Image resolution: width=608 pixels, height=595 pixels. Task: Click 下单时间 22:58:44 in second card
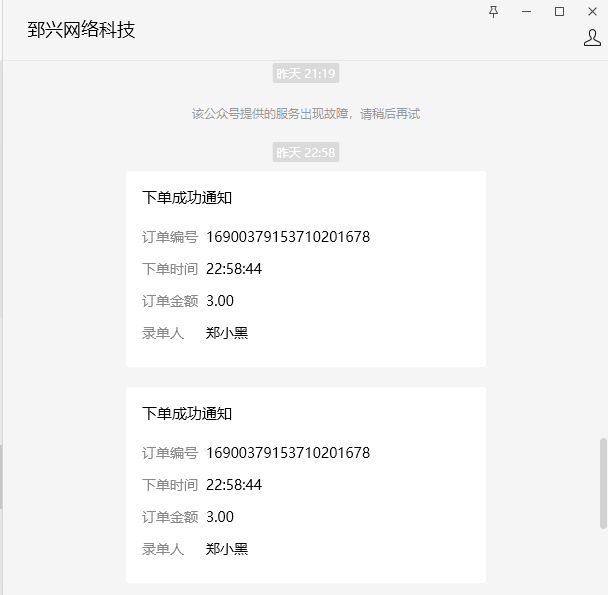pos(234,485)
